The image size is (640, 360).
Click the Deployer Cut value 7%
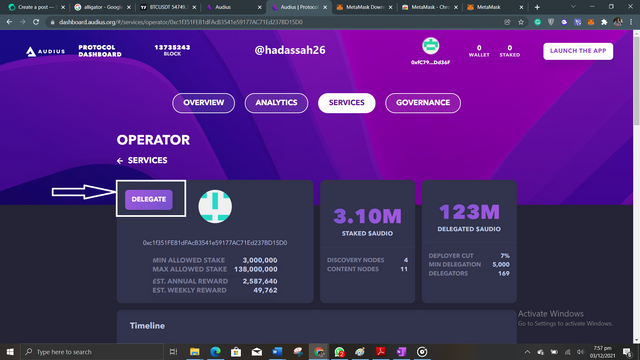pos(505,256)
